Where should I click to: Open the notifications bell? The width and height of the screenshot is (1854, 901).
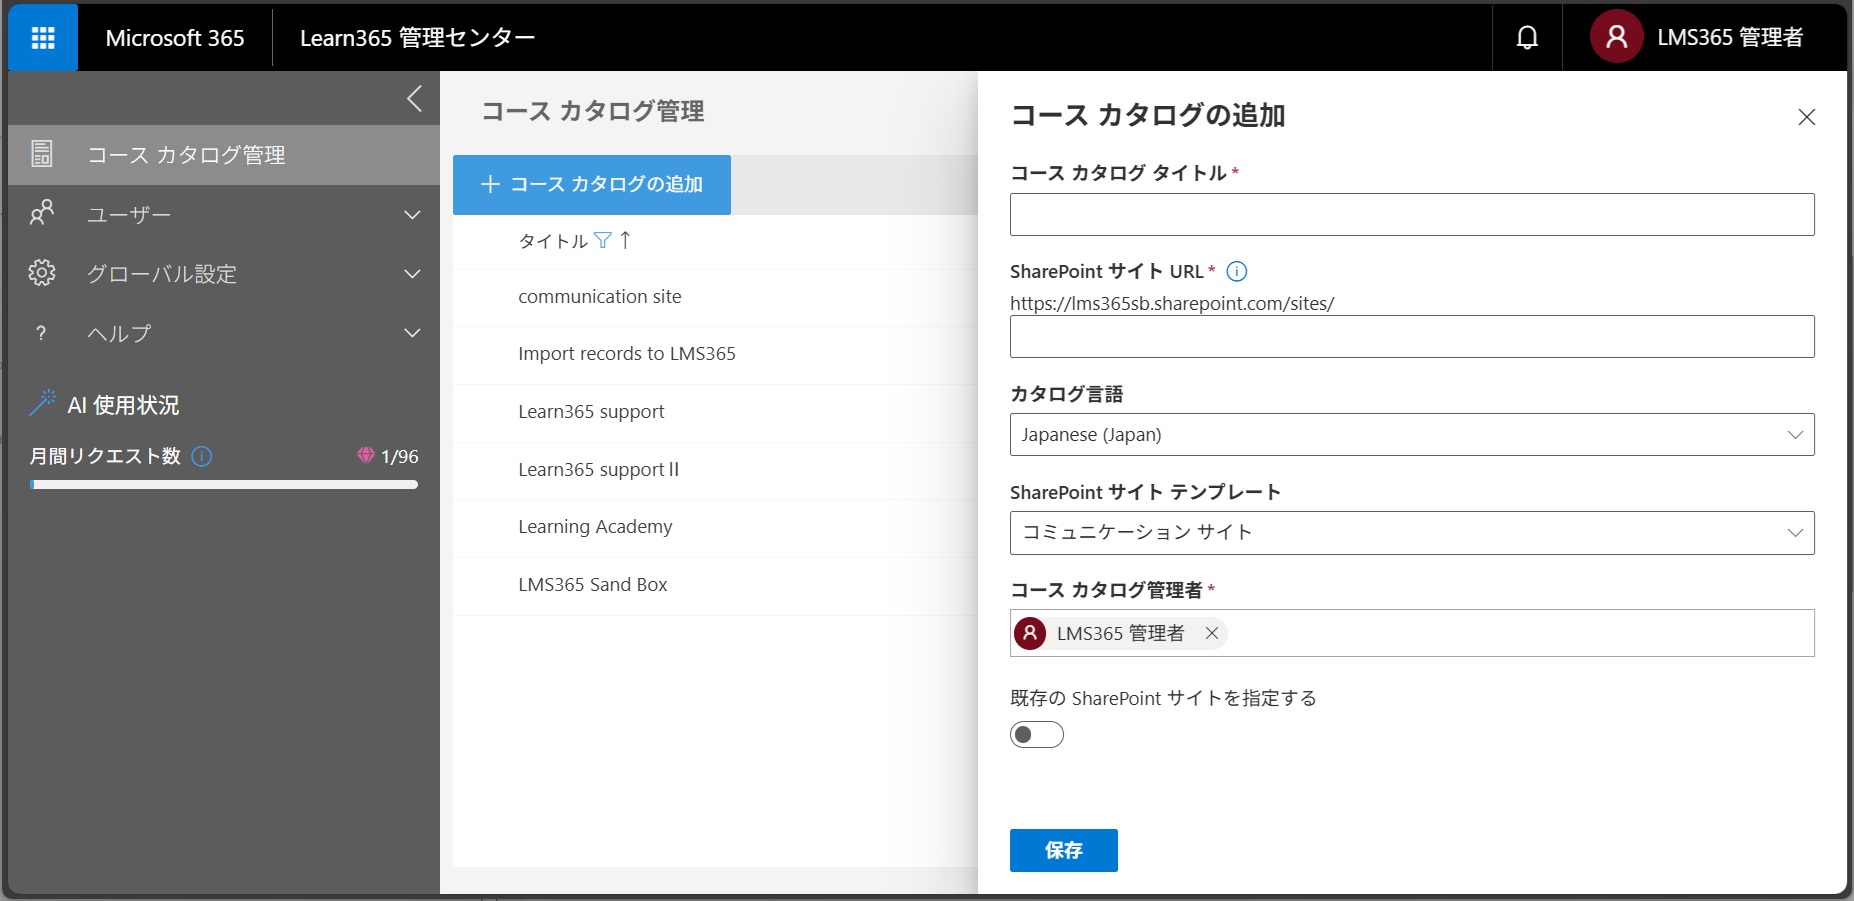click(1527, 38)
